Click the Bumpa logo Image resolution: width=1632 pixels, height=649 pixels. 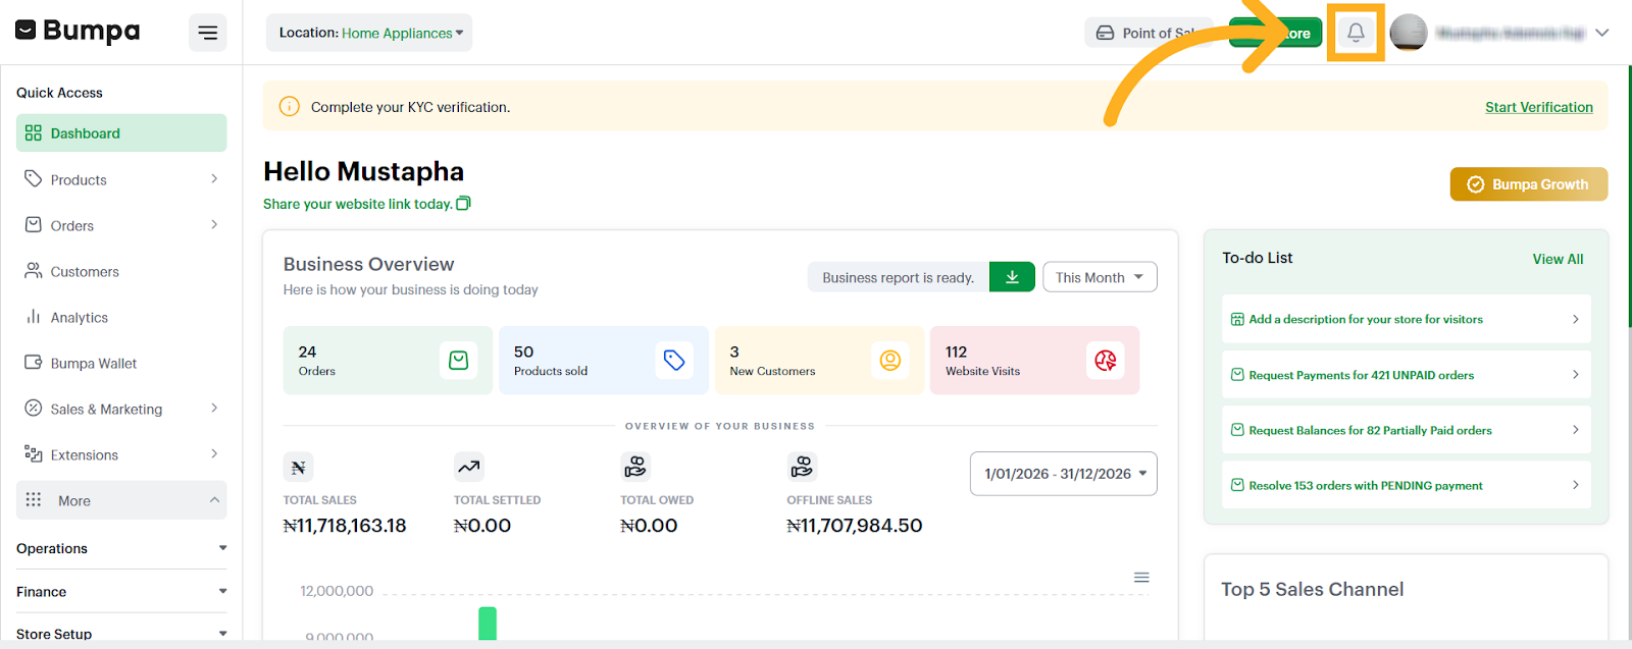(78, 31)
